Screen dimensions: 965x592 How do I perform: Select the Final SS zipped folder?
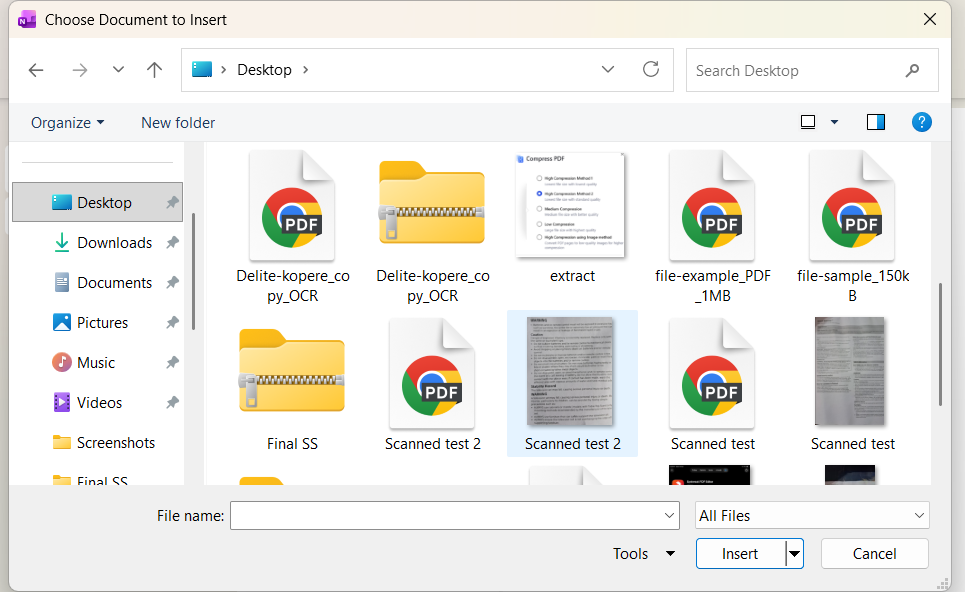[292, 372]
